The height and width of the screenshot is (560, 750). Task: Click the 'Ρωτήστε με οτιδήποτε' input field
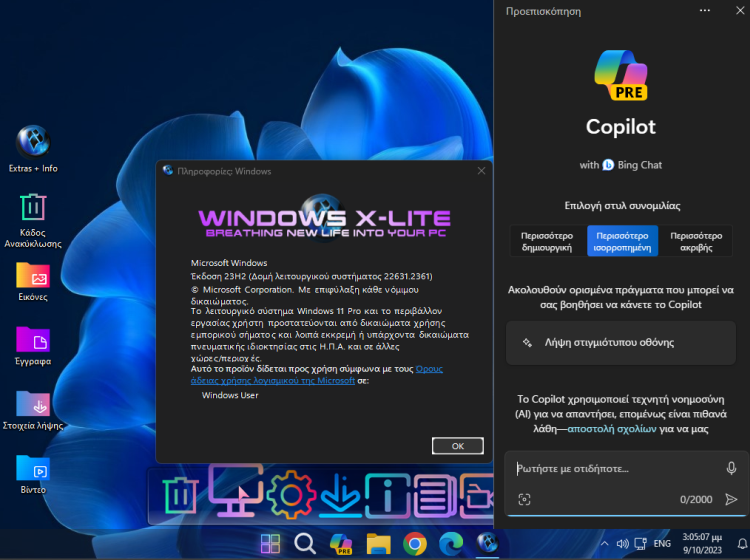tap(615, 468)
